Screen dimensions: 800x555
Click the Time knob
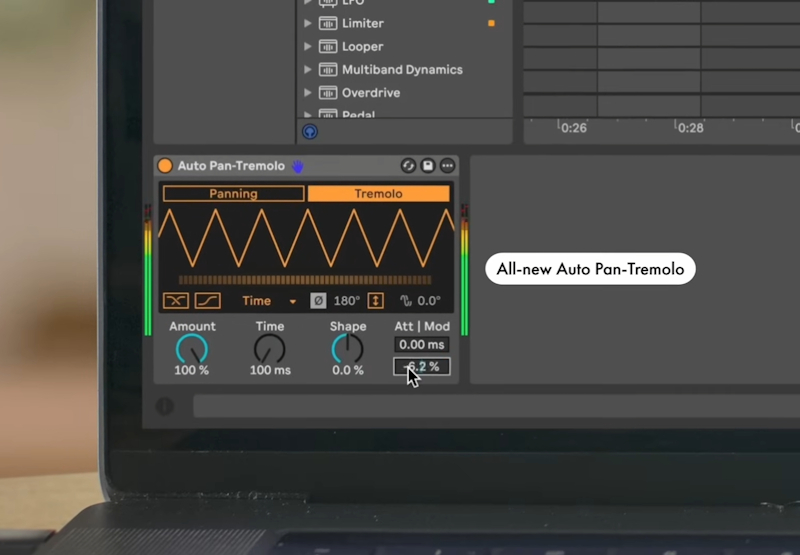269,349
